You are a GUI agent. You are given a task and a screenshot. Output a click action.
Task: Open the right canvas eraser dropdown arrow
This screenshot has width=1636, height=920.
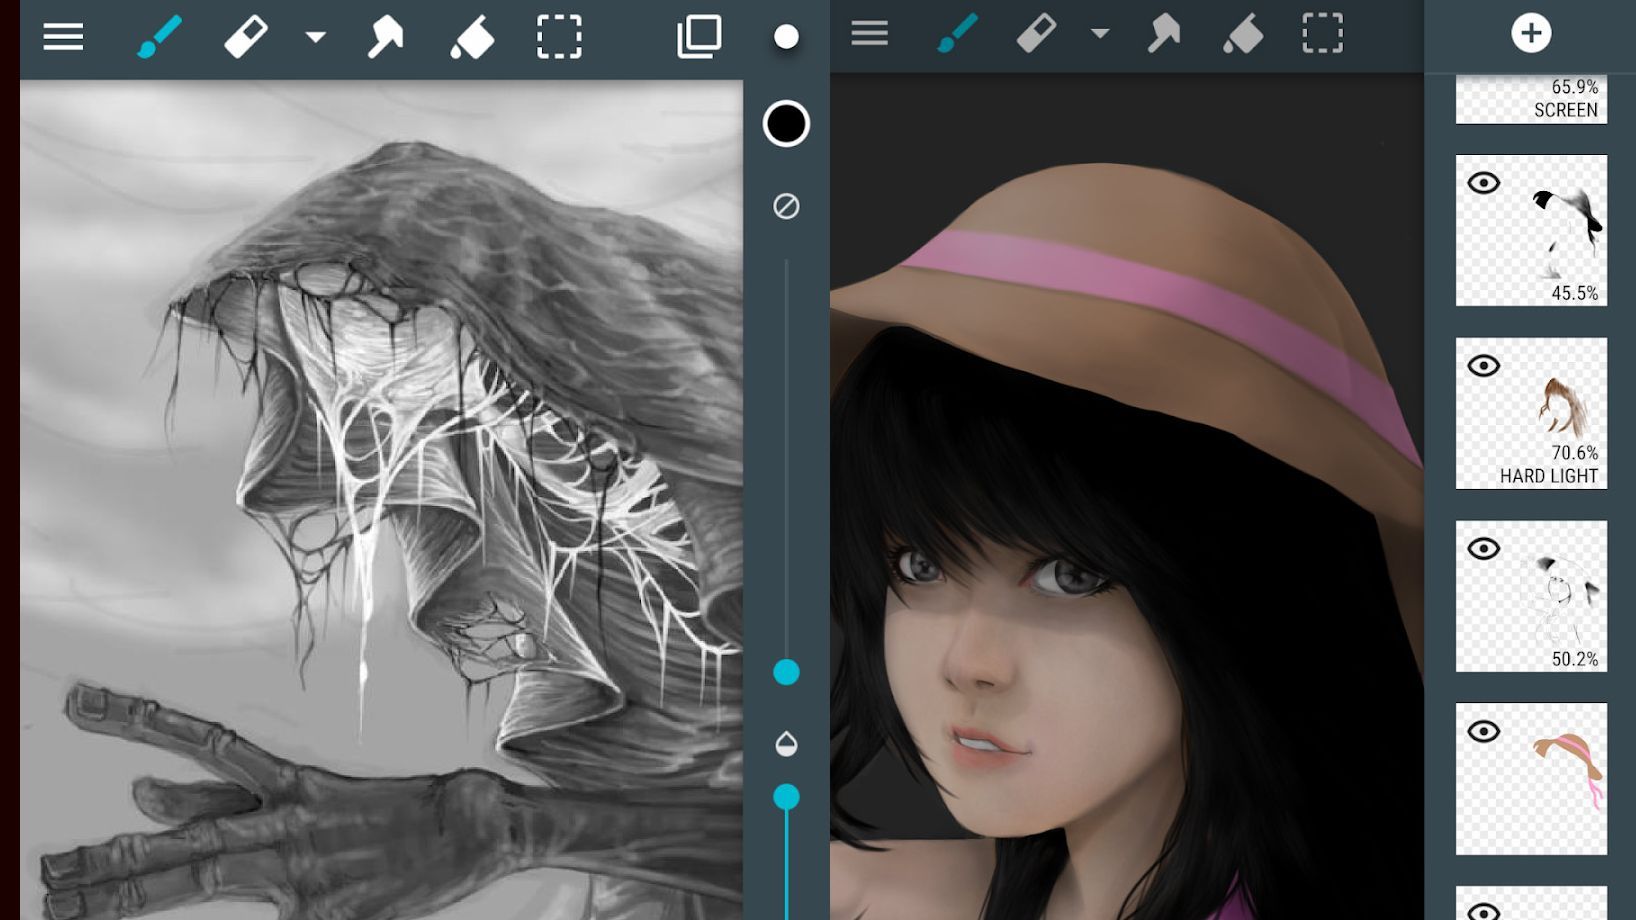1100,33
